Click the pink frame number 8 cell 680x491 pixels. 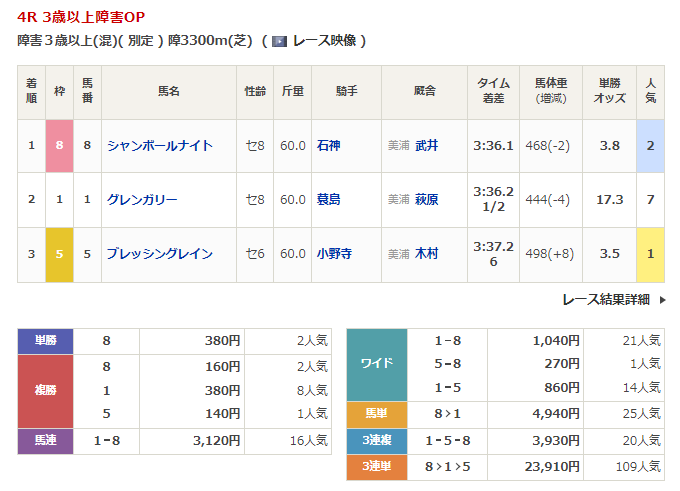[60, 146]
